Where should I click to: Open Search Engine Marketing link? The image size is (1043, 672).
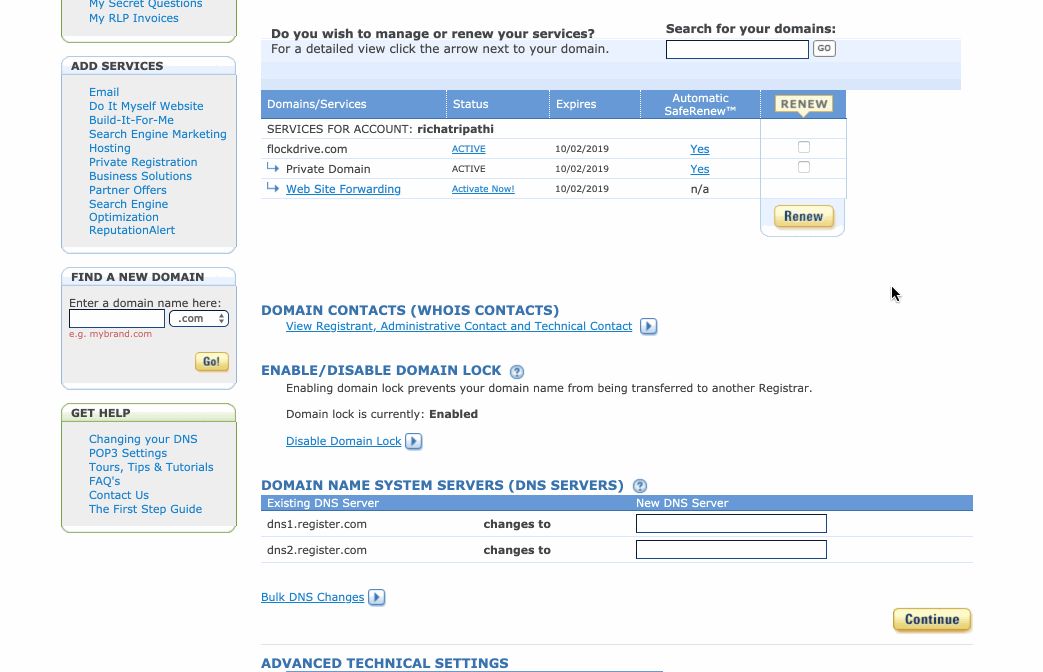(x=158, y=134)
